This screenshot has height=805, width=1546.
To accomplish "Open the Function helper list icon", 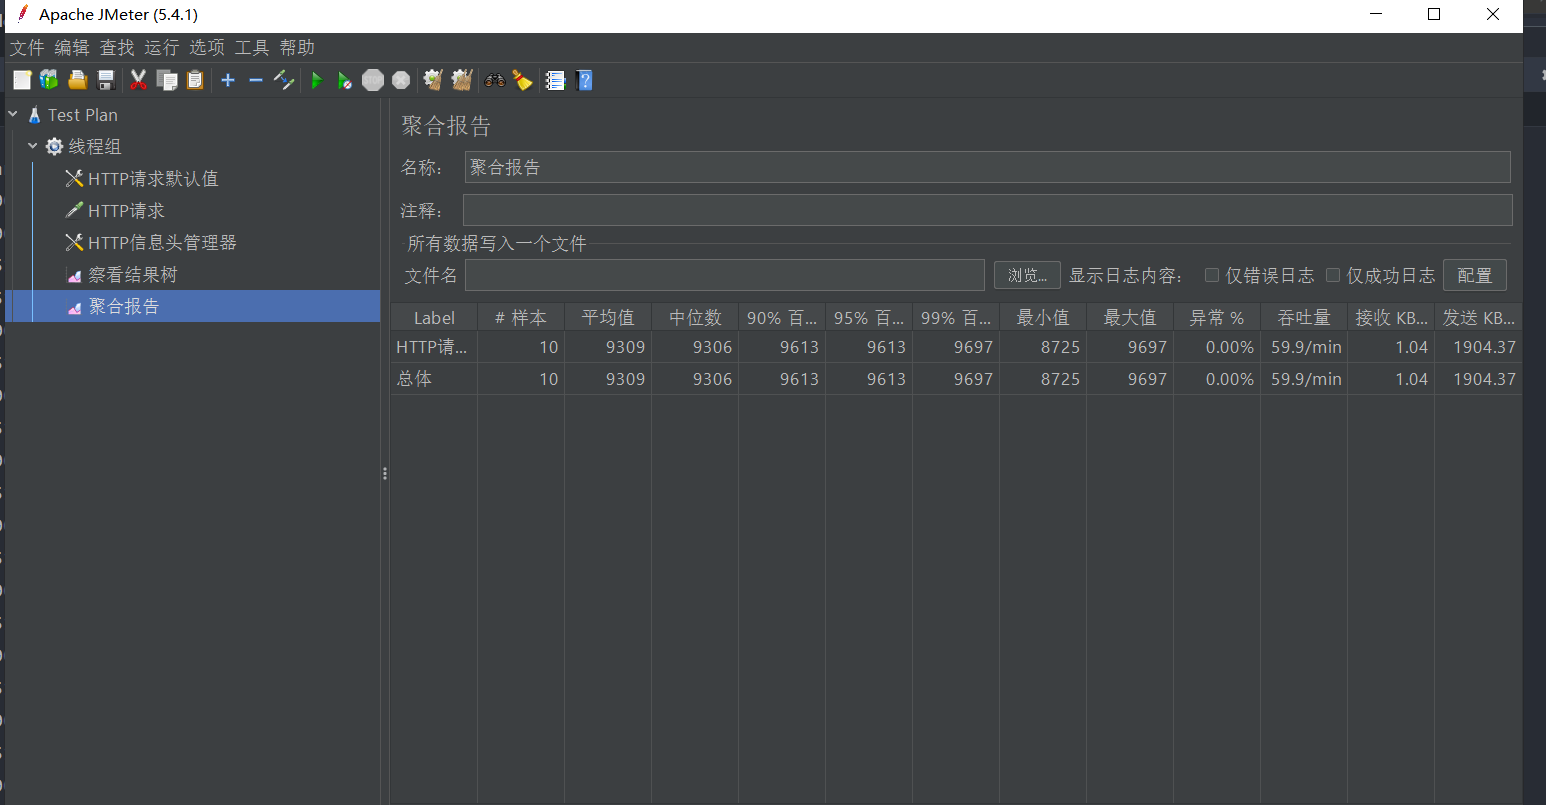I will pos(556,80).
